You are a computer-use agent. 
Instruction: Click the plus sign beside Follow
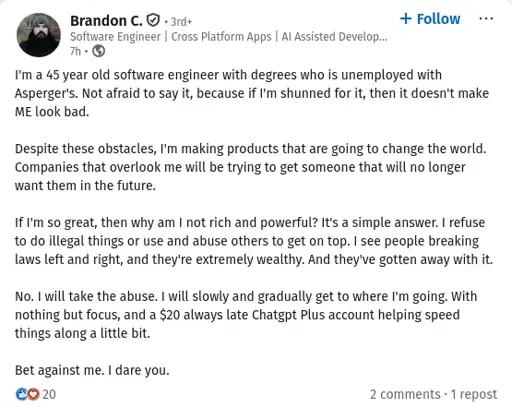point(406,19)
